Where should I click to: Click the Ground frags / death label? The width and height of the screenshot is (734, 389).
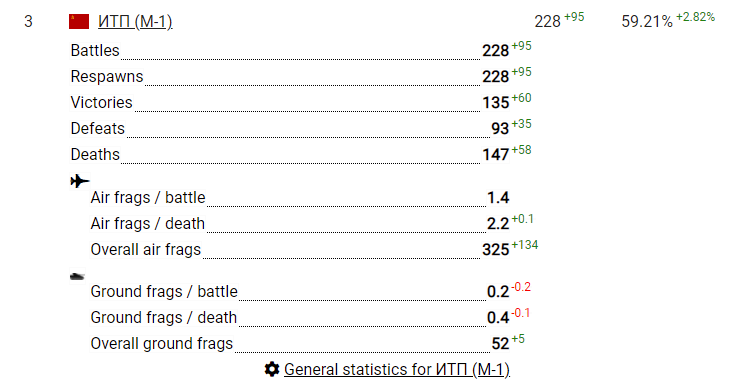164,317
